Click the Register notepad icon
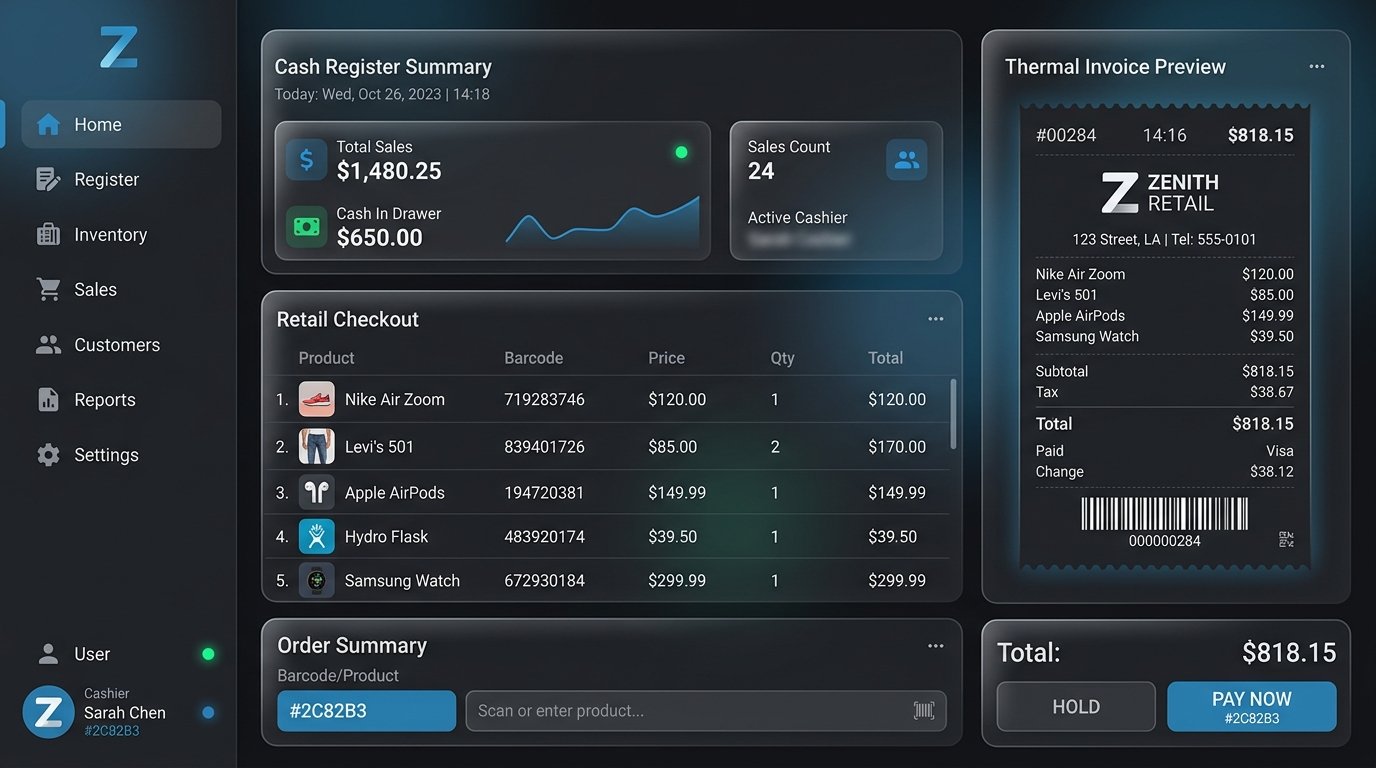 click(48, 179)
